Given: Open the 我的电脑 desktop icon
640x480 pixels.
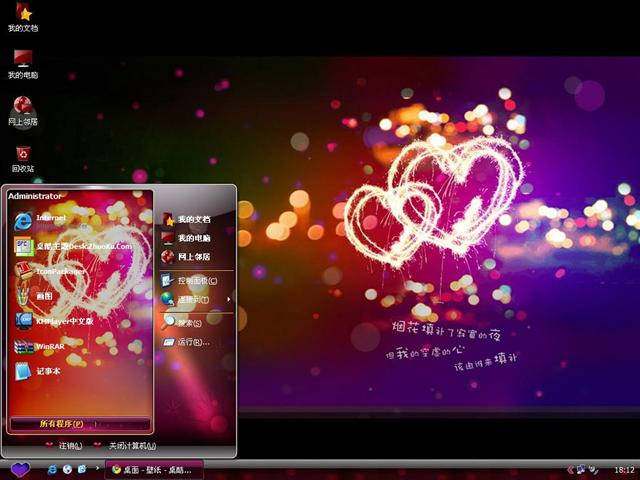Looking at the screenshot, I should [23, 64].
